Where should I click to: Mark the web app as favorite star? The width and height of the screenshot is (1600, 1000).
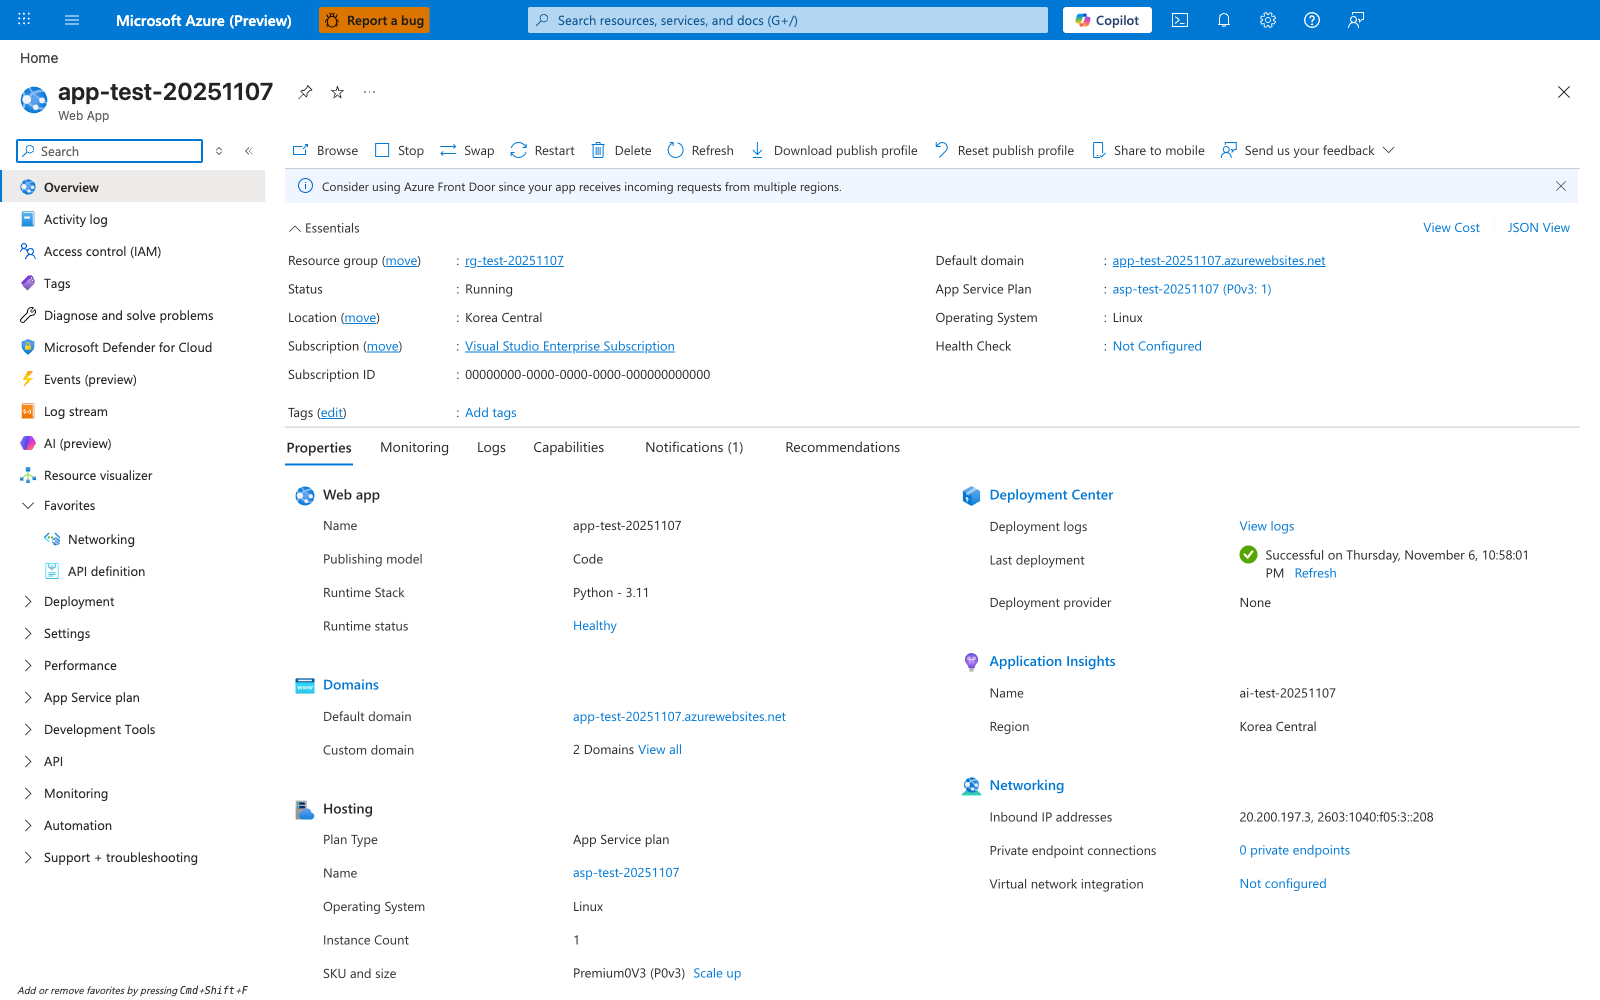point(338,92)
